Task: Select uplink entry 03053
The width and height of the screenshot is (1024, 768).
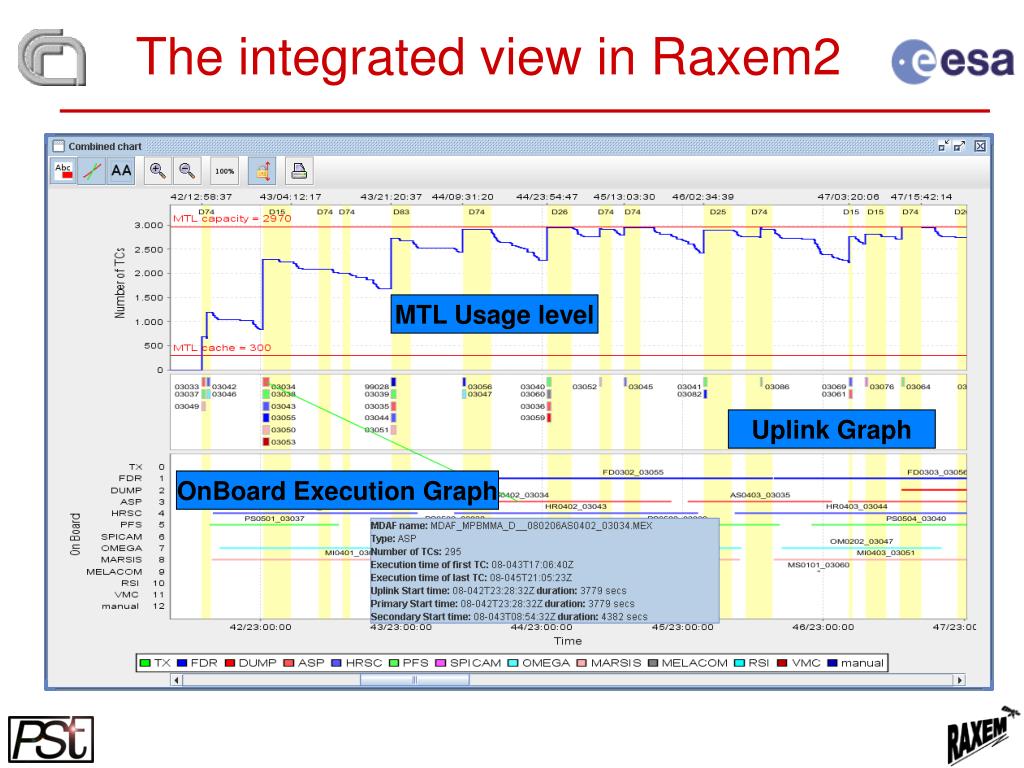Action: [283, 442]
